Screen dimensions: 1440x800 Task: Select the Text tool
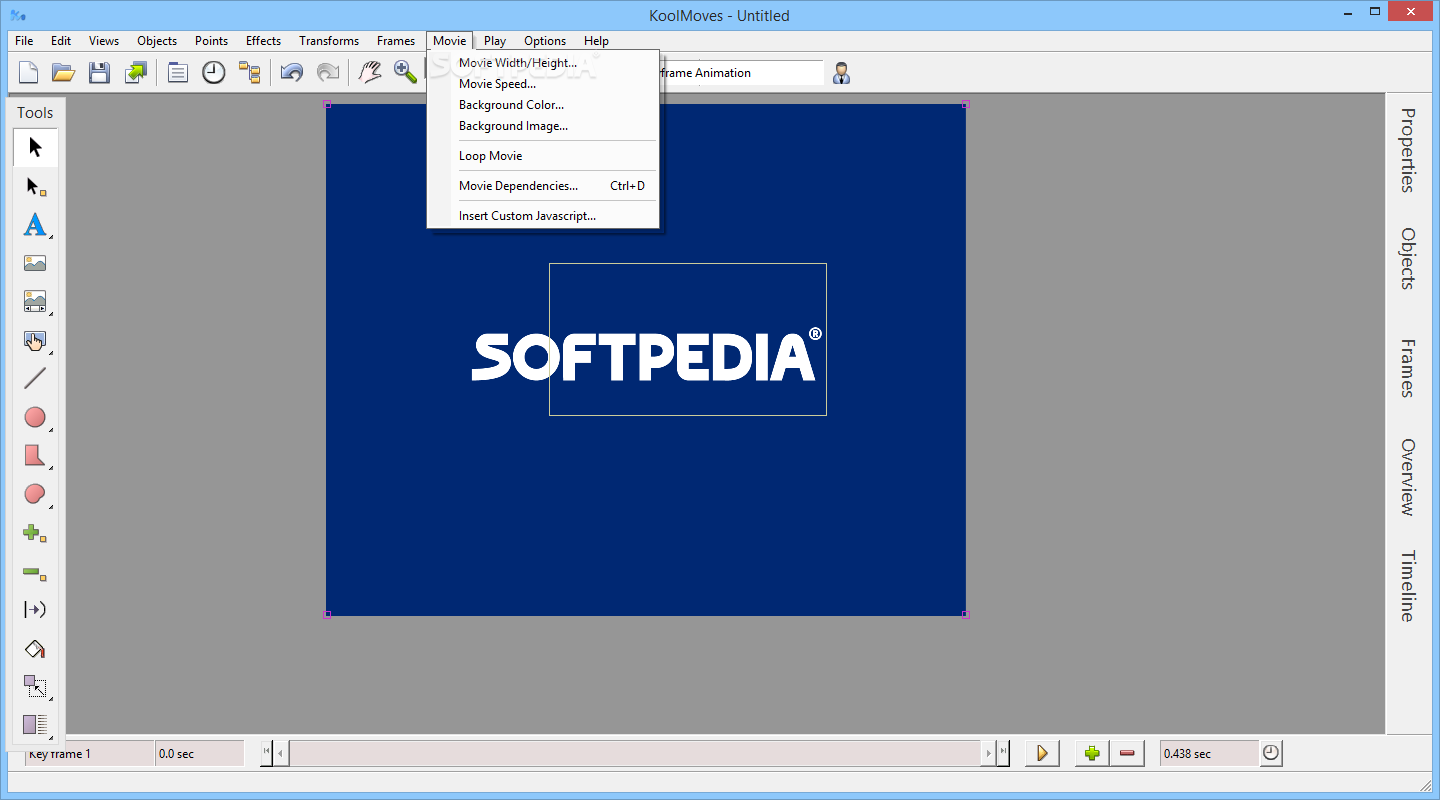point(35,225)
